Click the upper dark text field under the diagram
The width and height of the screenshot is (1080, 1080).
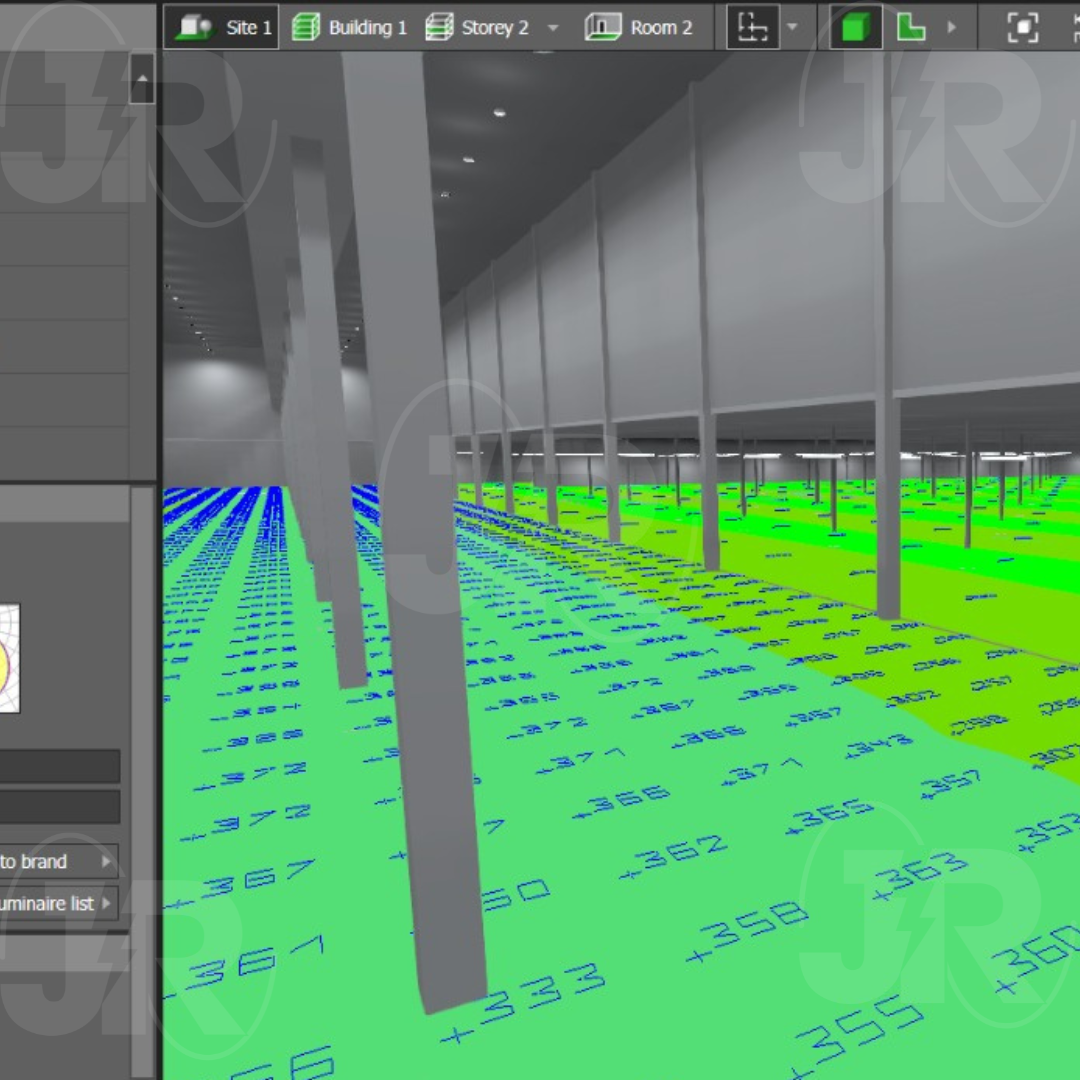pos(60,766)
